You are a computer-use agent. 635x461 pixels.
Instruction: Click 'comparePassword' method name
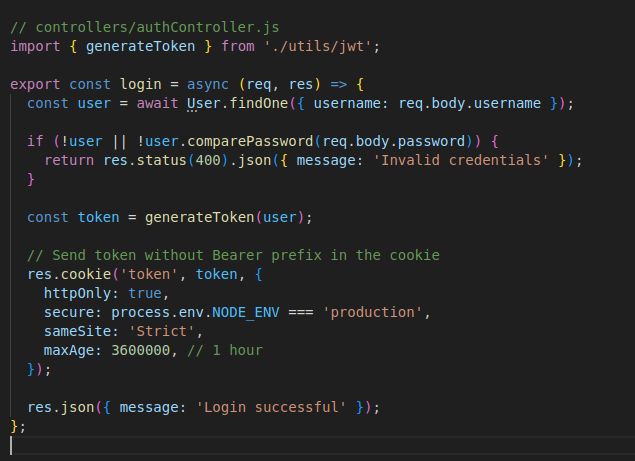pyautogui.click(x=250, y=141)
